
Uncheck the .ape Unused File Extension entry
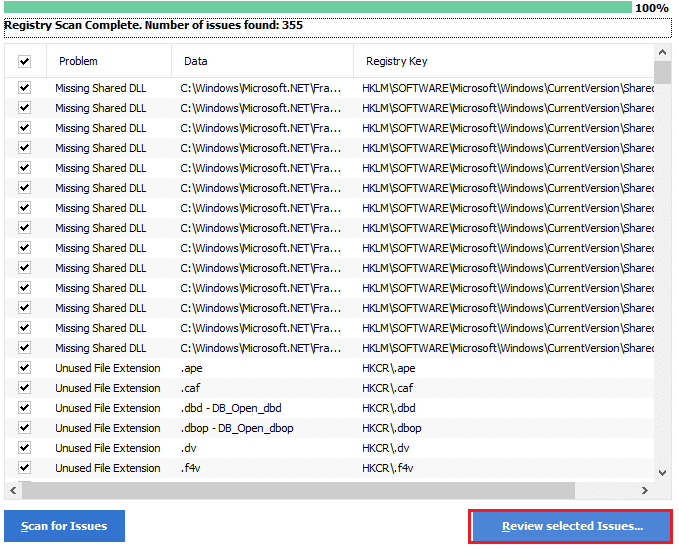25,368
